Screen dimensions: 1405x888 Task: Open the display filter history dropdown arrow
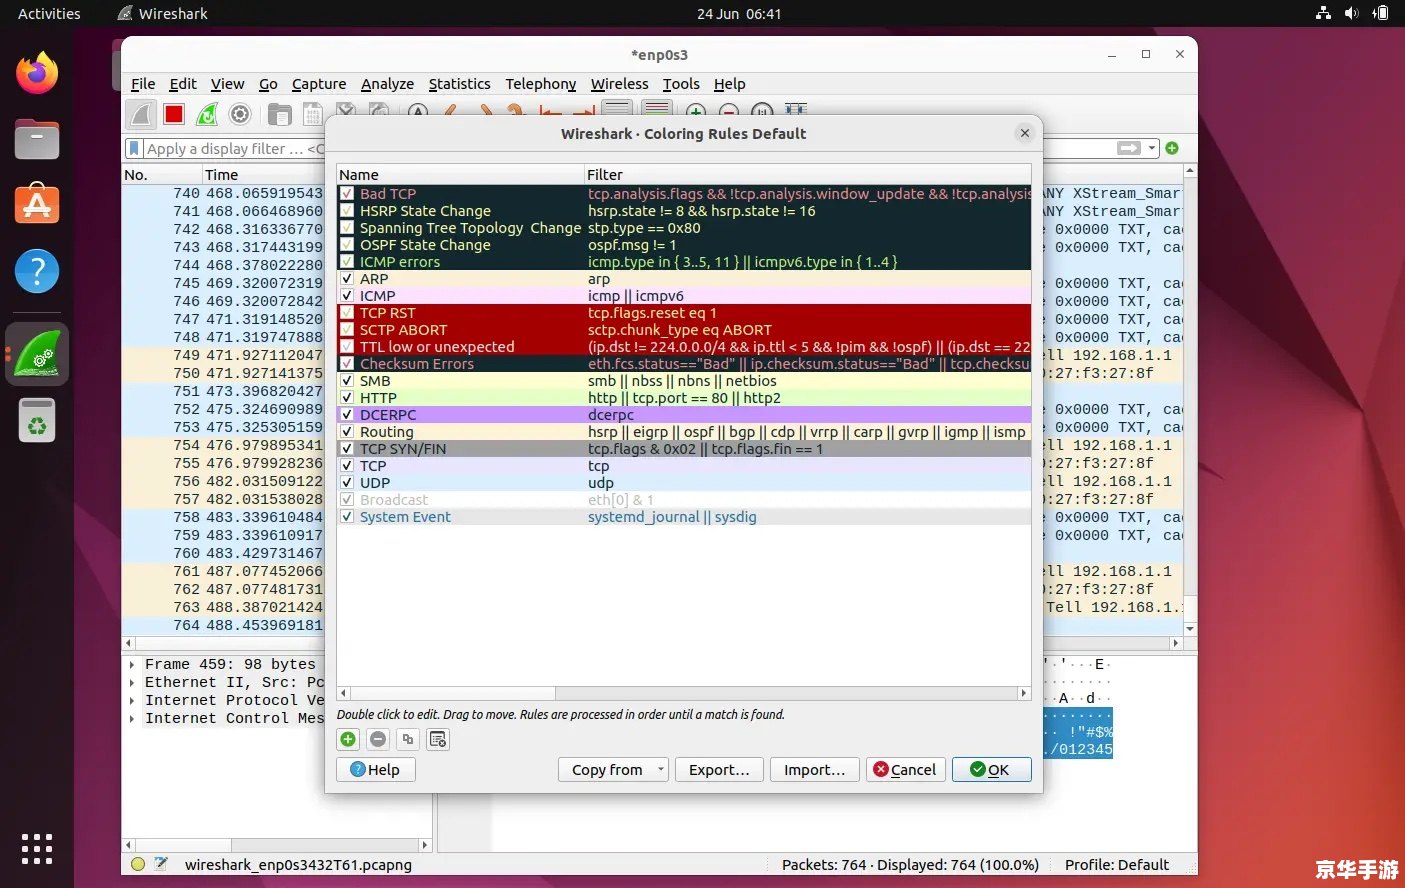[1152, 148]
